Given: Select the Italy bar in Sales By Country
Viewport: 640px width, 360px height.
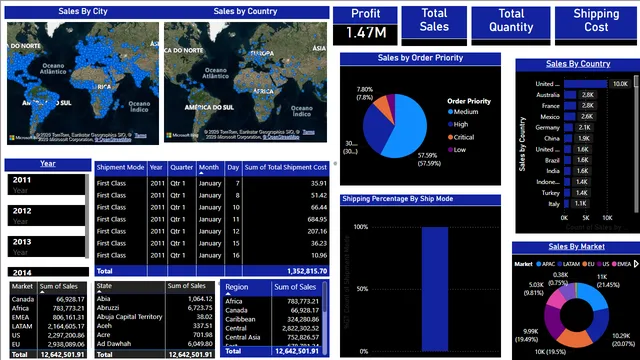Looking at the screenshot, I should (567, 203).
